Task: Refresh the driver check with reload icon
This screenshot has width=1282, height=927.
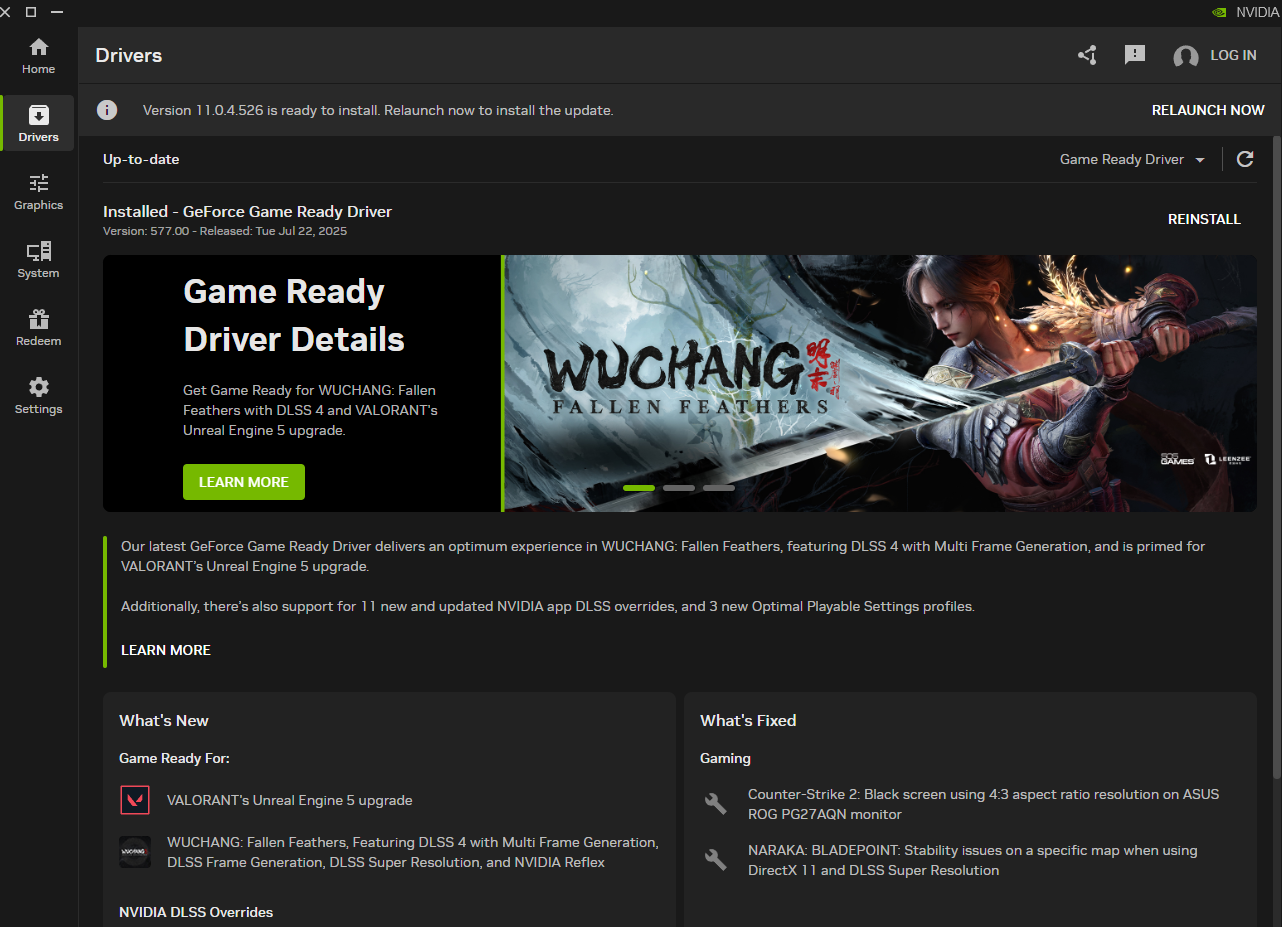Action: tap(1245, 159)
